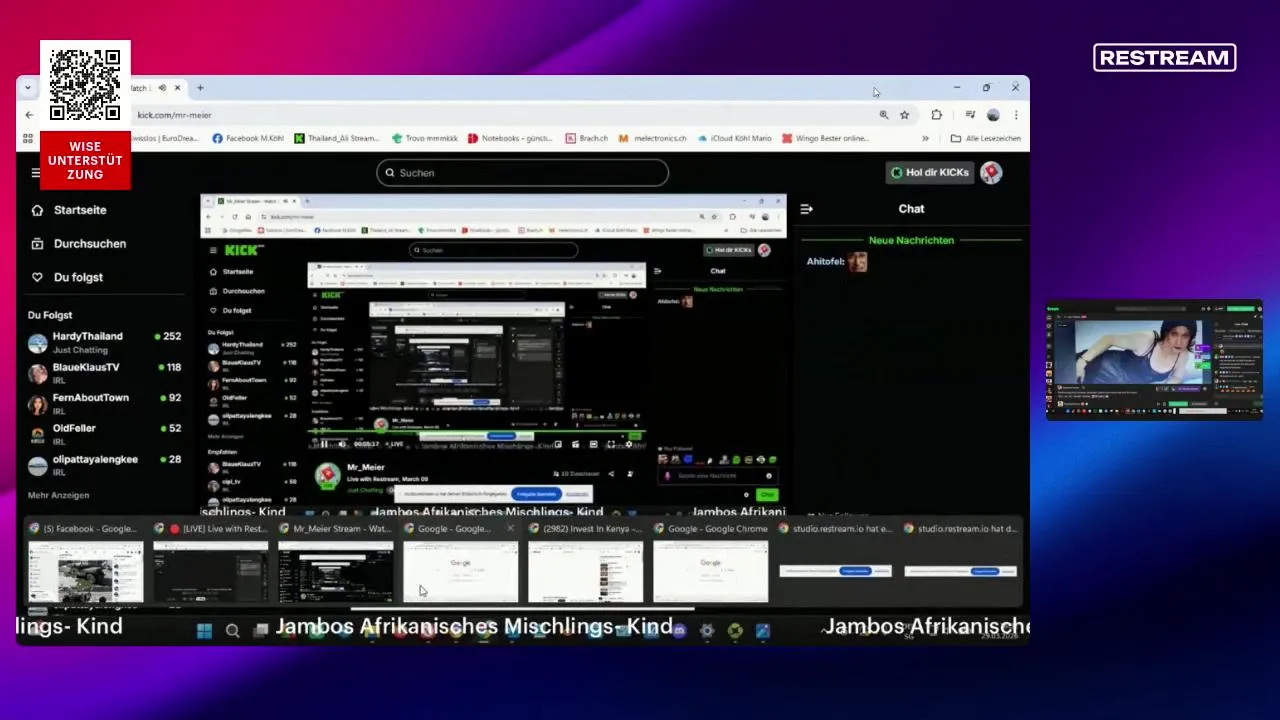Open the Wingo Bester online bookmark
1280x720 pixels.
tap(826, 138)
